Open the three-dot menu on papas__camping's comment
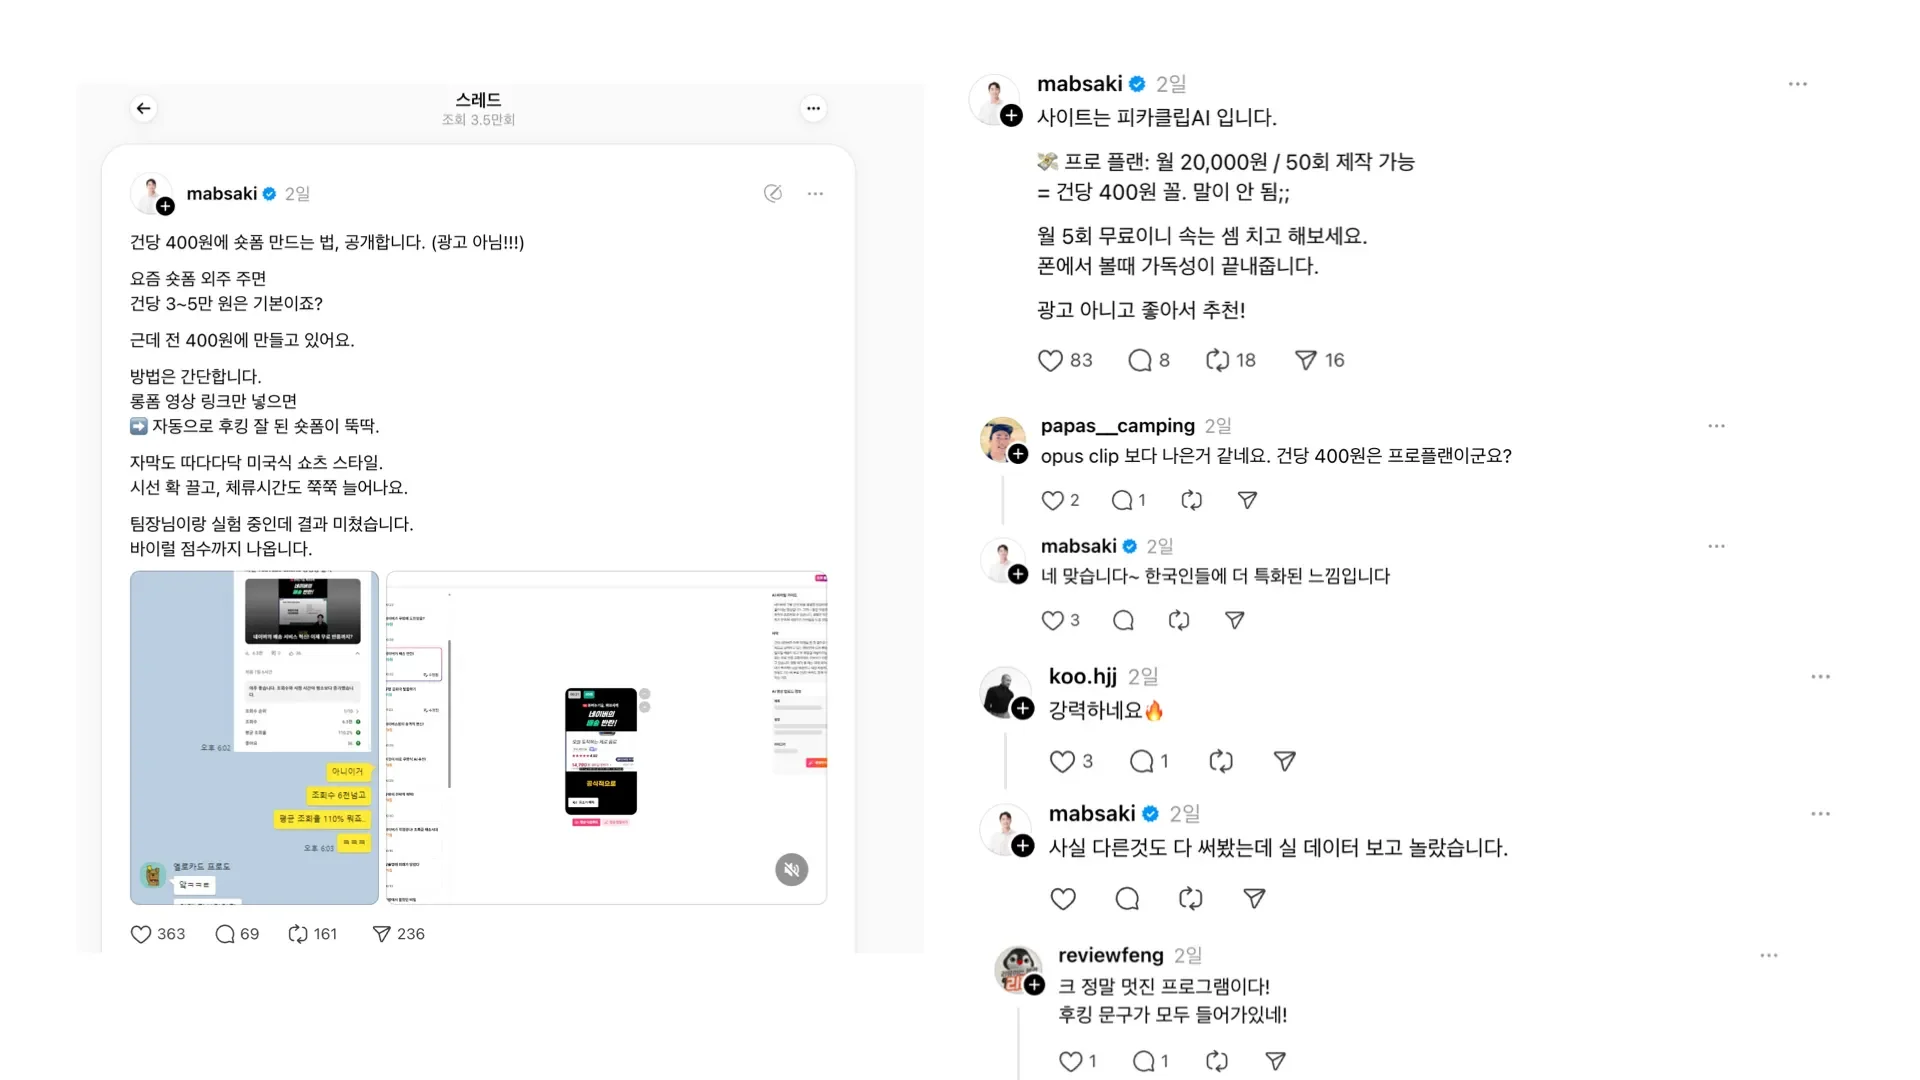 point(1717,426)
